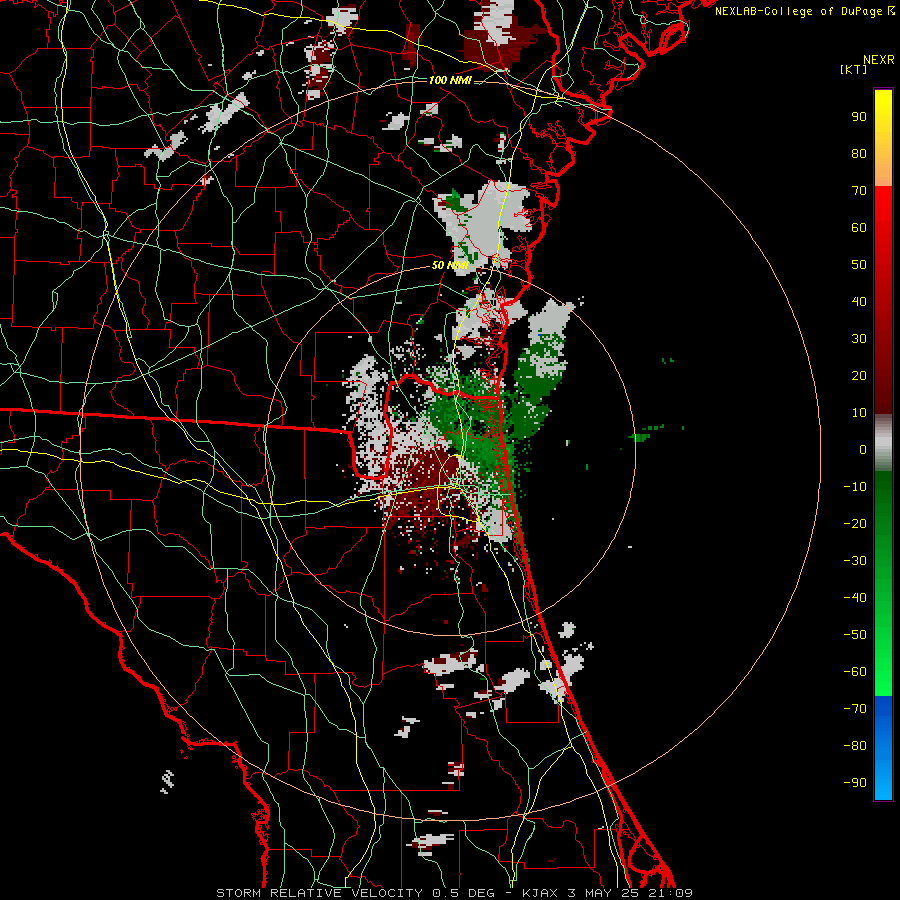Click the -10 scale value
Viewport: 900px width, 900px height.
[x=855, y=487]
